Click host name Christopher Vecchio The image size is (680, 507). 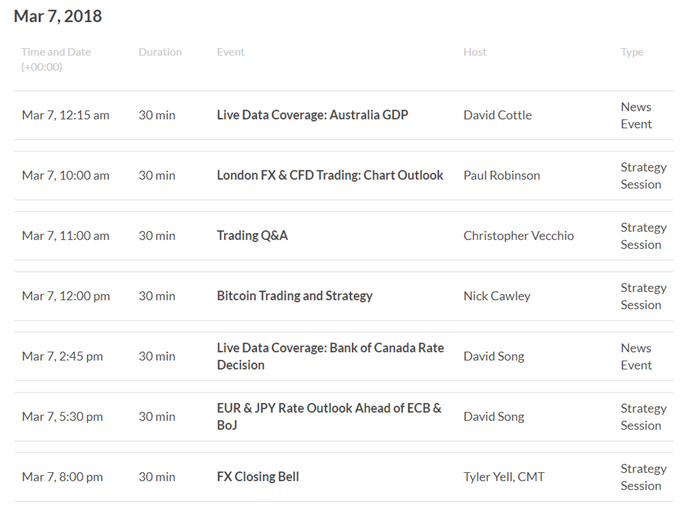[x=519, y=236]
